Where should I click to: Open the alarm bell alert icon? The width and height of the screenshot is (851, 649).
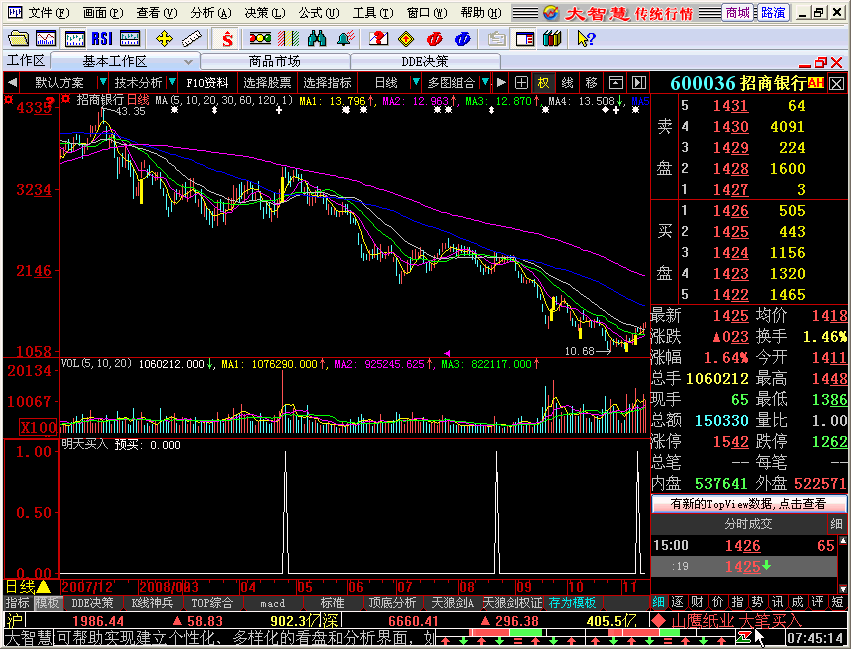pyautogui.click(x=346, y=39)
